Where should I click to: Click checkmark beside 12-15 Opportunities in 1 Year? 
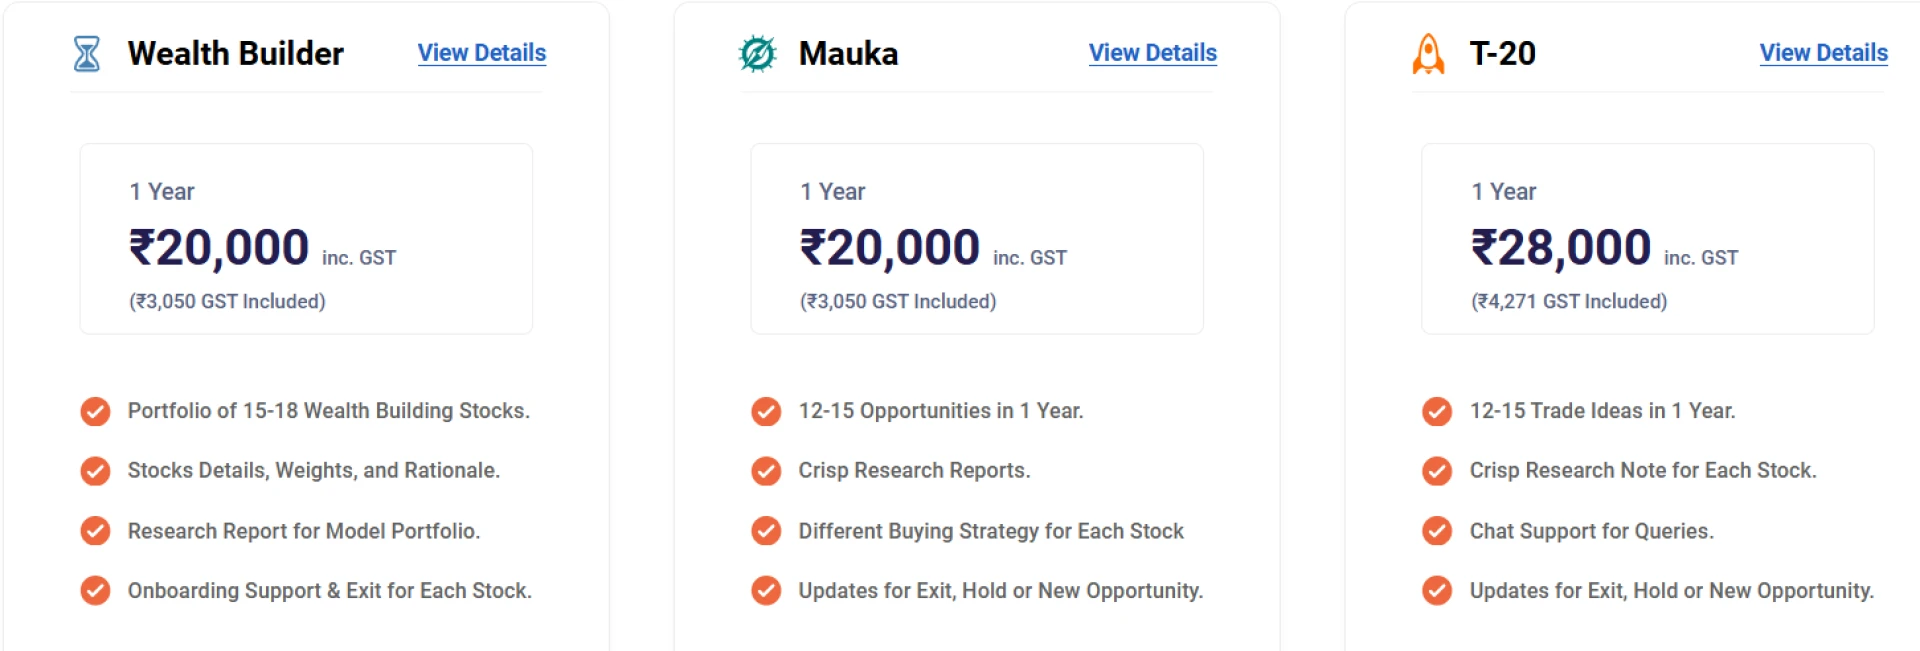766,411
